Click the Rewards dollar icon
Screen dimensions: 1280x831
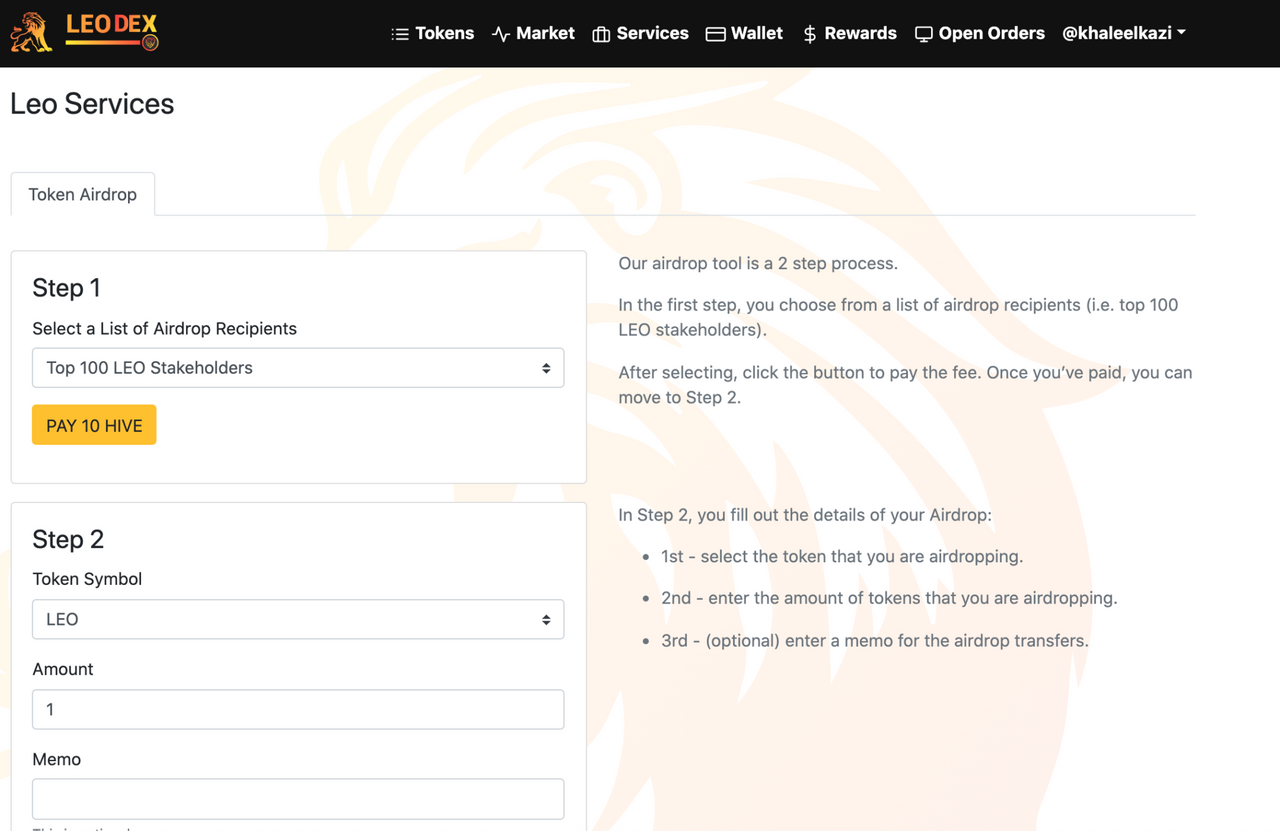point(808,33)
